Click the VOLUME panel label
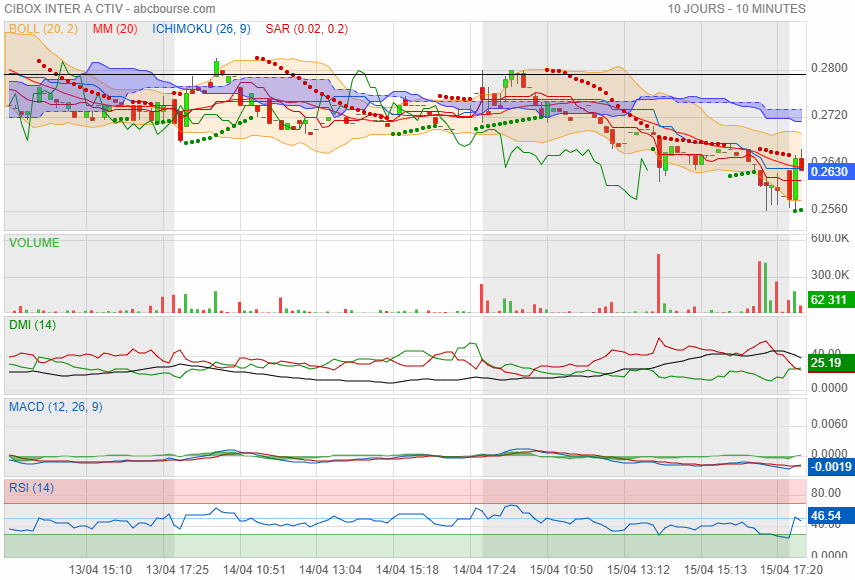 [x=34, y=243]
